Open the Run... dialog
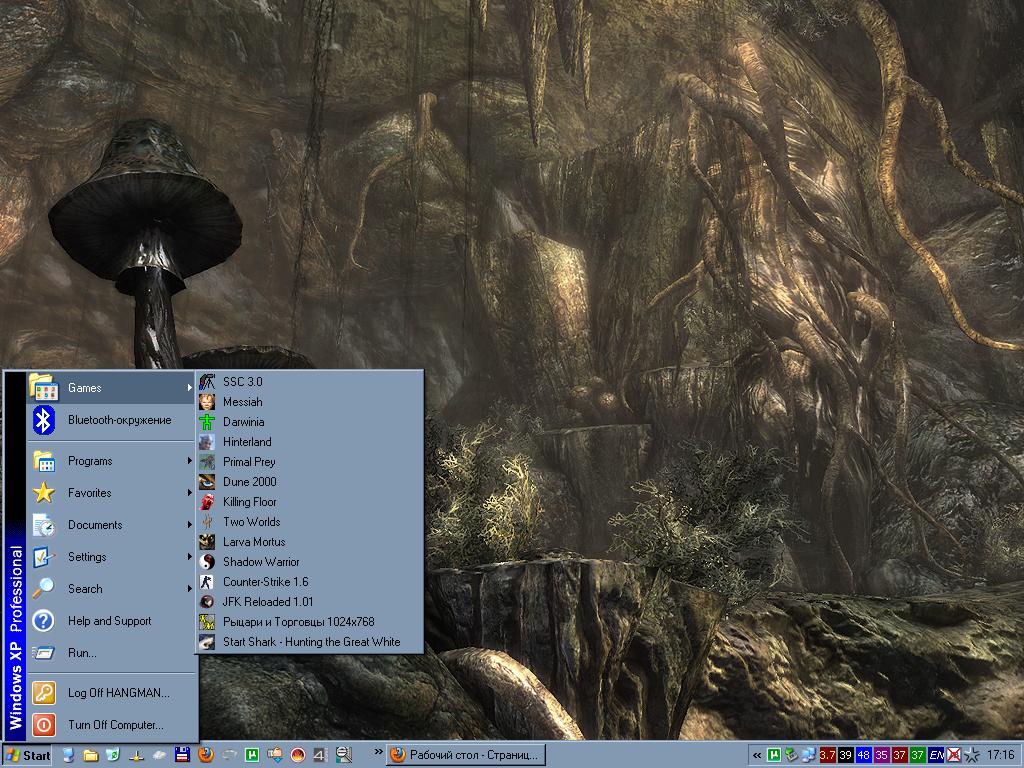 (x=111, y=653)
